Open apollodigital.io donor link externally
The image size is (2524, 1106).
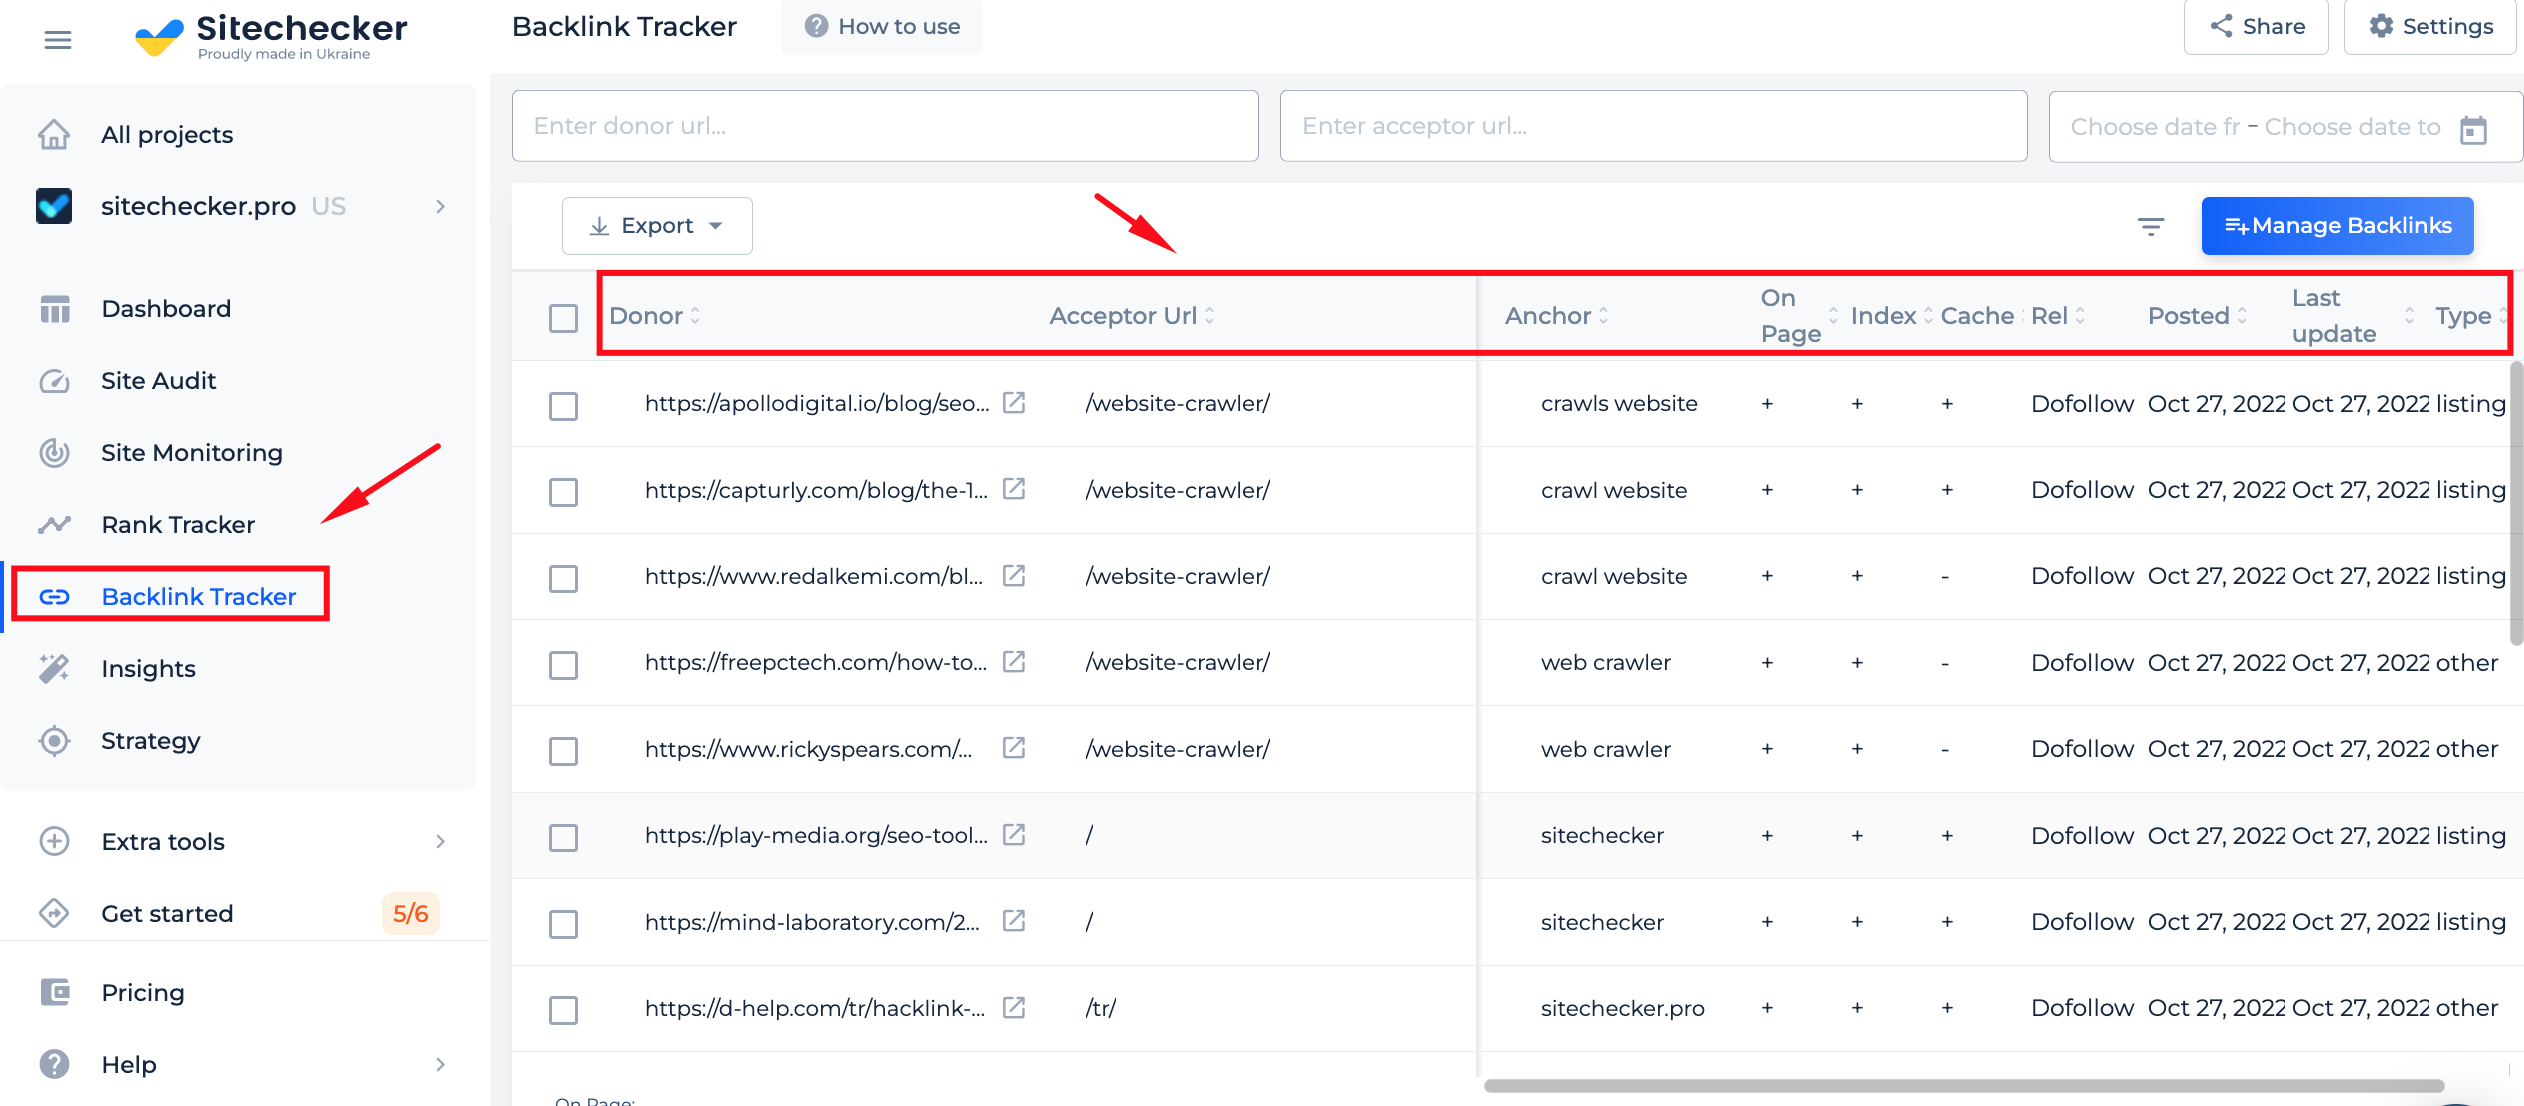pyautogui.click(x=1014, y=402)
